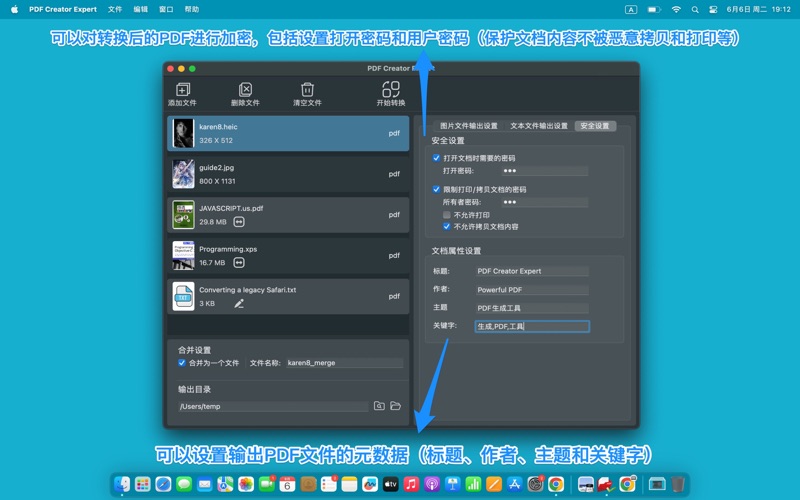This screenshot has width=800, height=500.
Task: Click the Clear Files (清空文件) trash icon
Action: point(307,90)
